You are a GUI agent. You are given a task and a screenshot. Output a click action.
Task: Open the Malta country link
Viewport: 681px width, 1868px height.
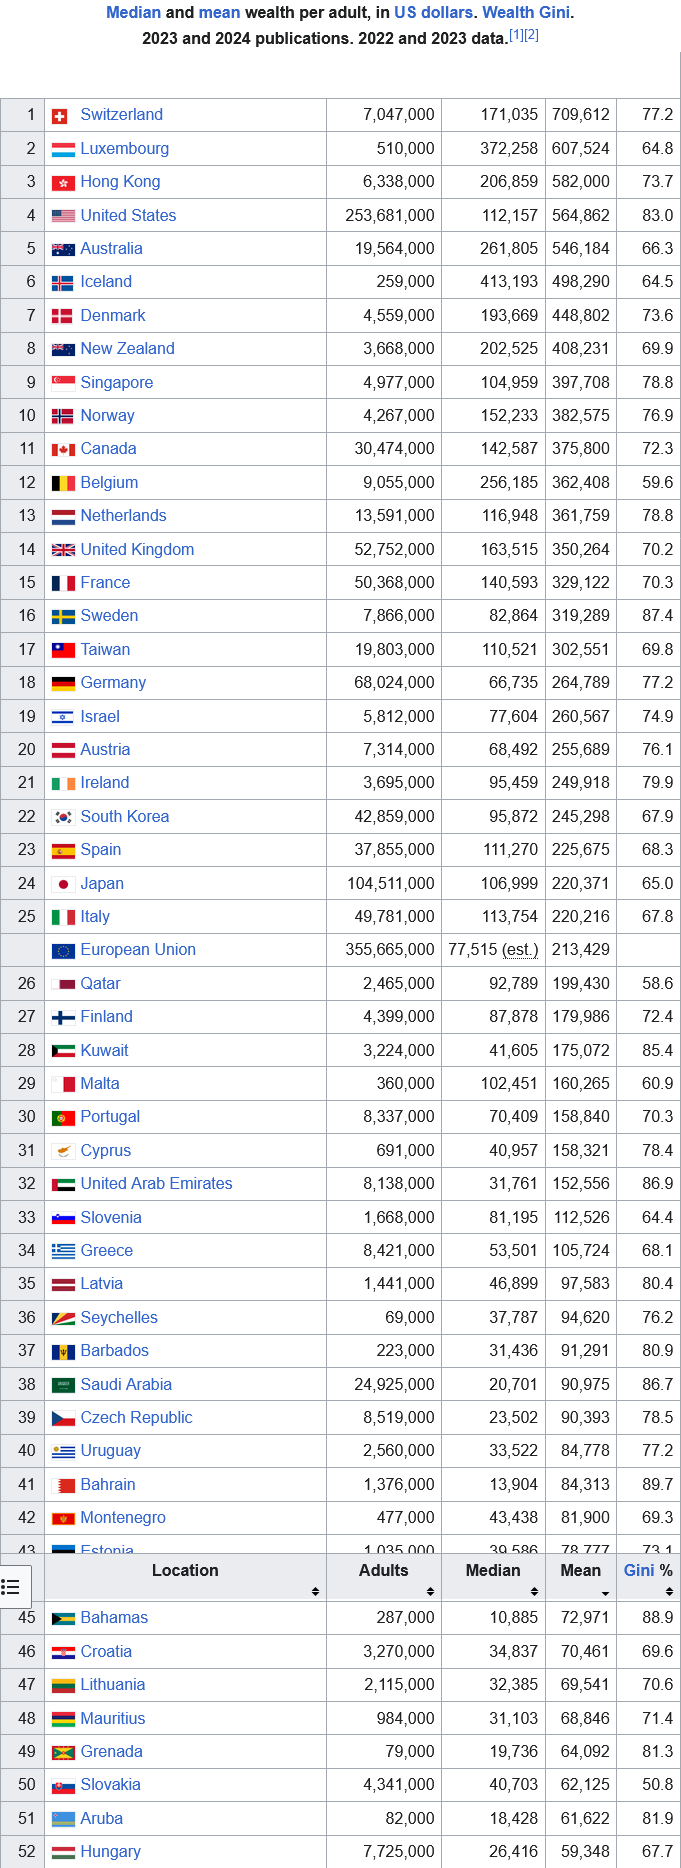click(100, 1083)
